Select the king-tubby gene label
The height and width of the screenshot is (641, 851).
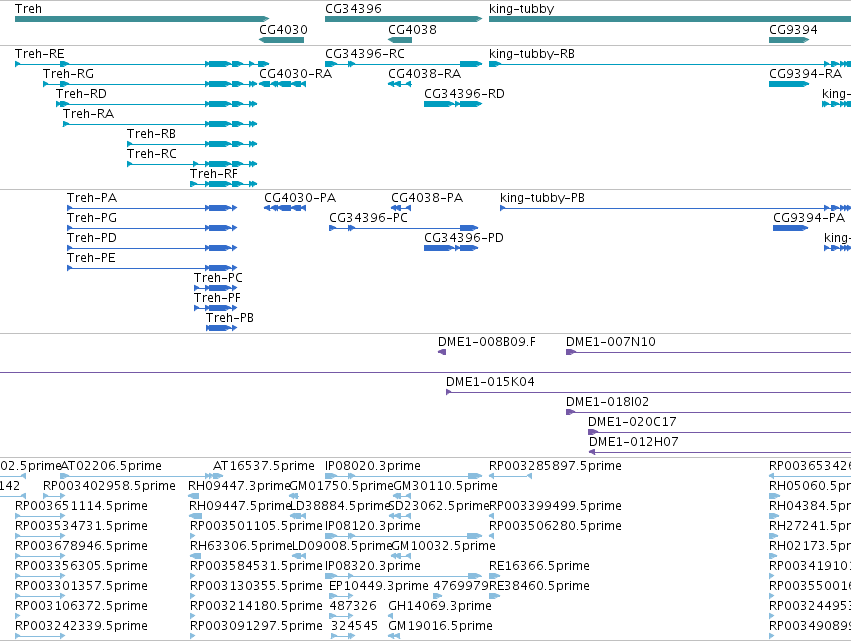coord(521,9)
